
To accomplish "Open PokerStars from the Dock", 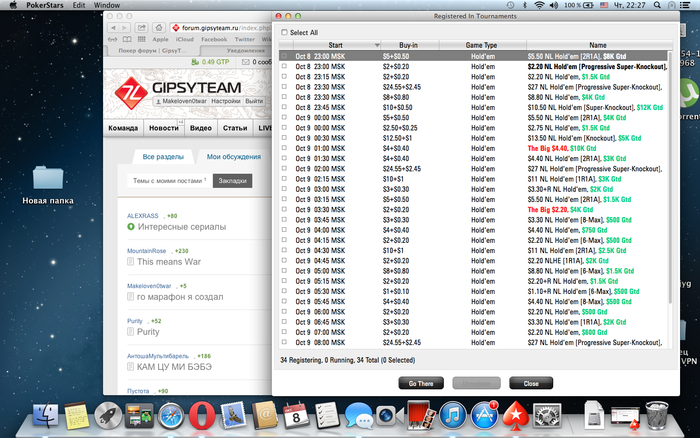I will pos(516,416).
